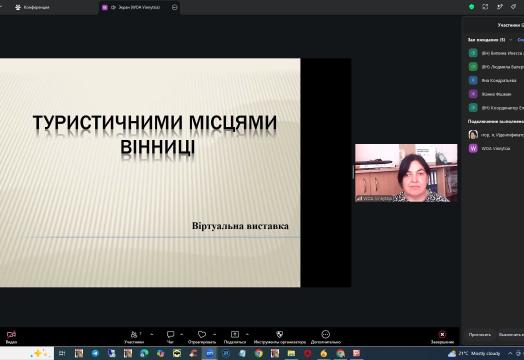Screen dimensions: 524x360
Task: Switch to the Конференция tab
Action: [32, 7]
